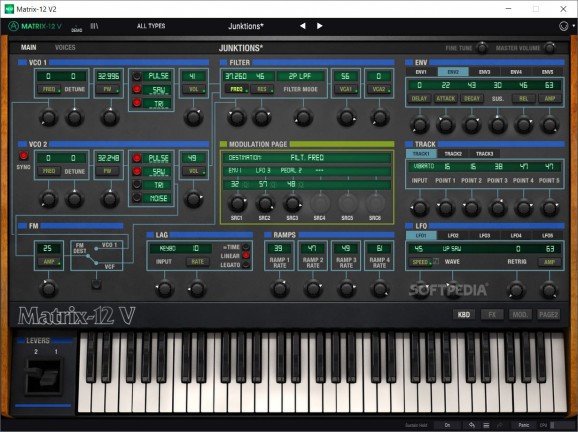Click the VCA1 knob in Filter section
Image resolution: width=578 pixels, height=432 pixels.
pos(346,117)
